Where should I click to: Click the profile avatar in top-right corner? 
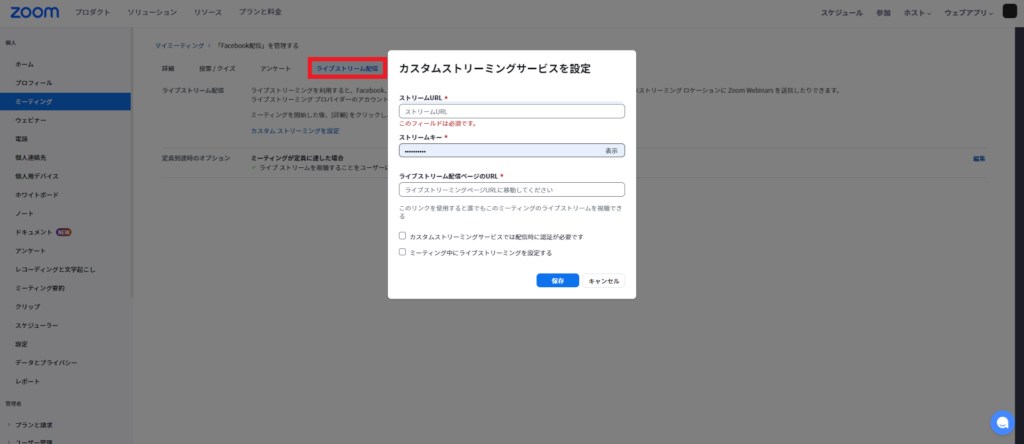click(1009, 12)
